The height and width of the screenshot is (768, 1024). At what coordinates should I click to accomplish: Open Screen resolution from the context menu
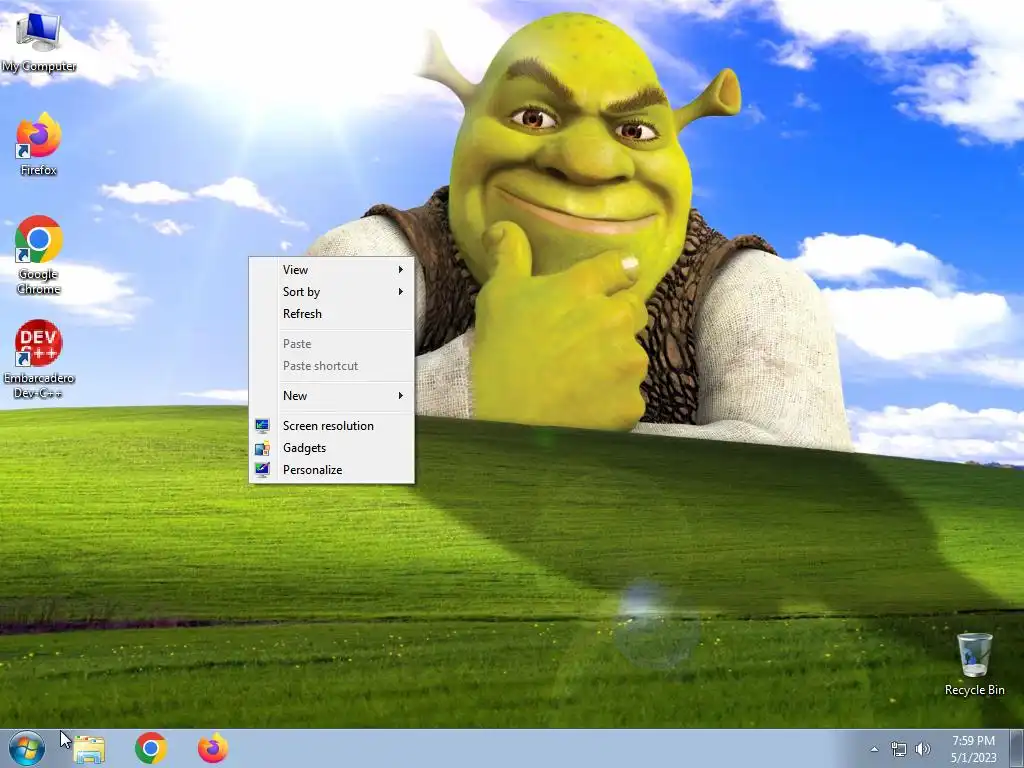[332, 426]
